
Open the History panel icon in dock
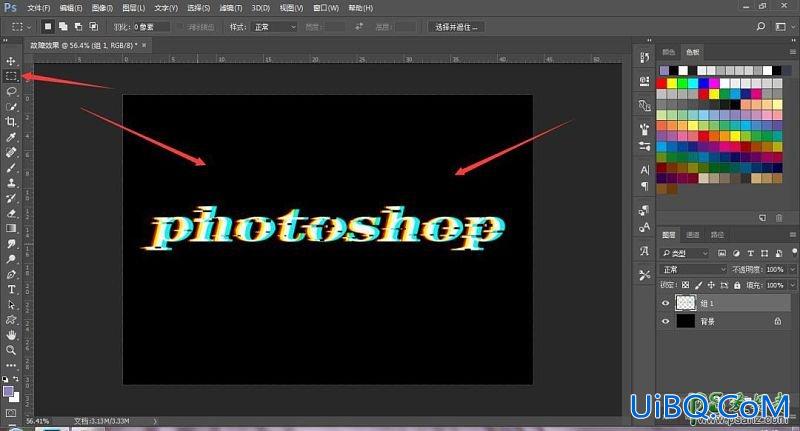pos(644,58)
